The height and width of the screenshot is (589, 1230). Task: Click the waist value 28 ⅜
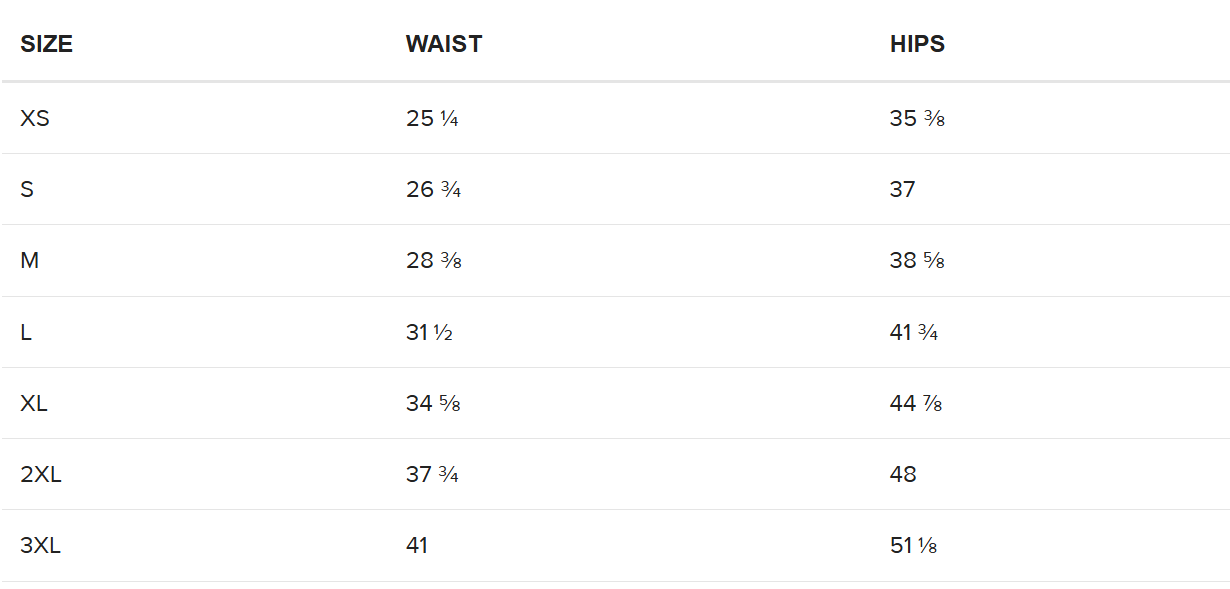click(433, 260)
